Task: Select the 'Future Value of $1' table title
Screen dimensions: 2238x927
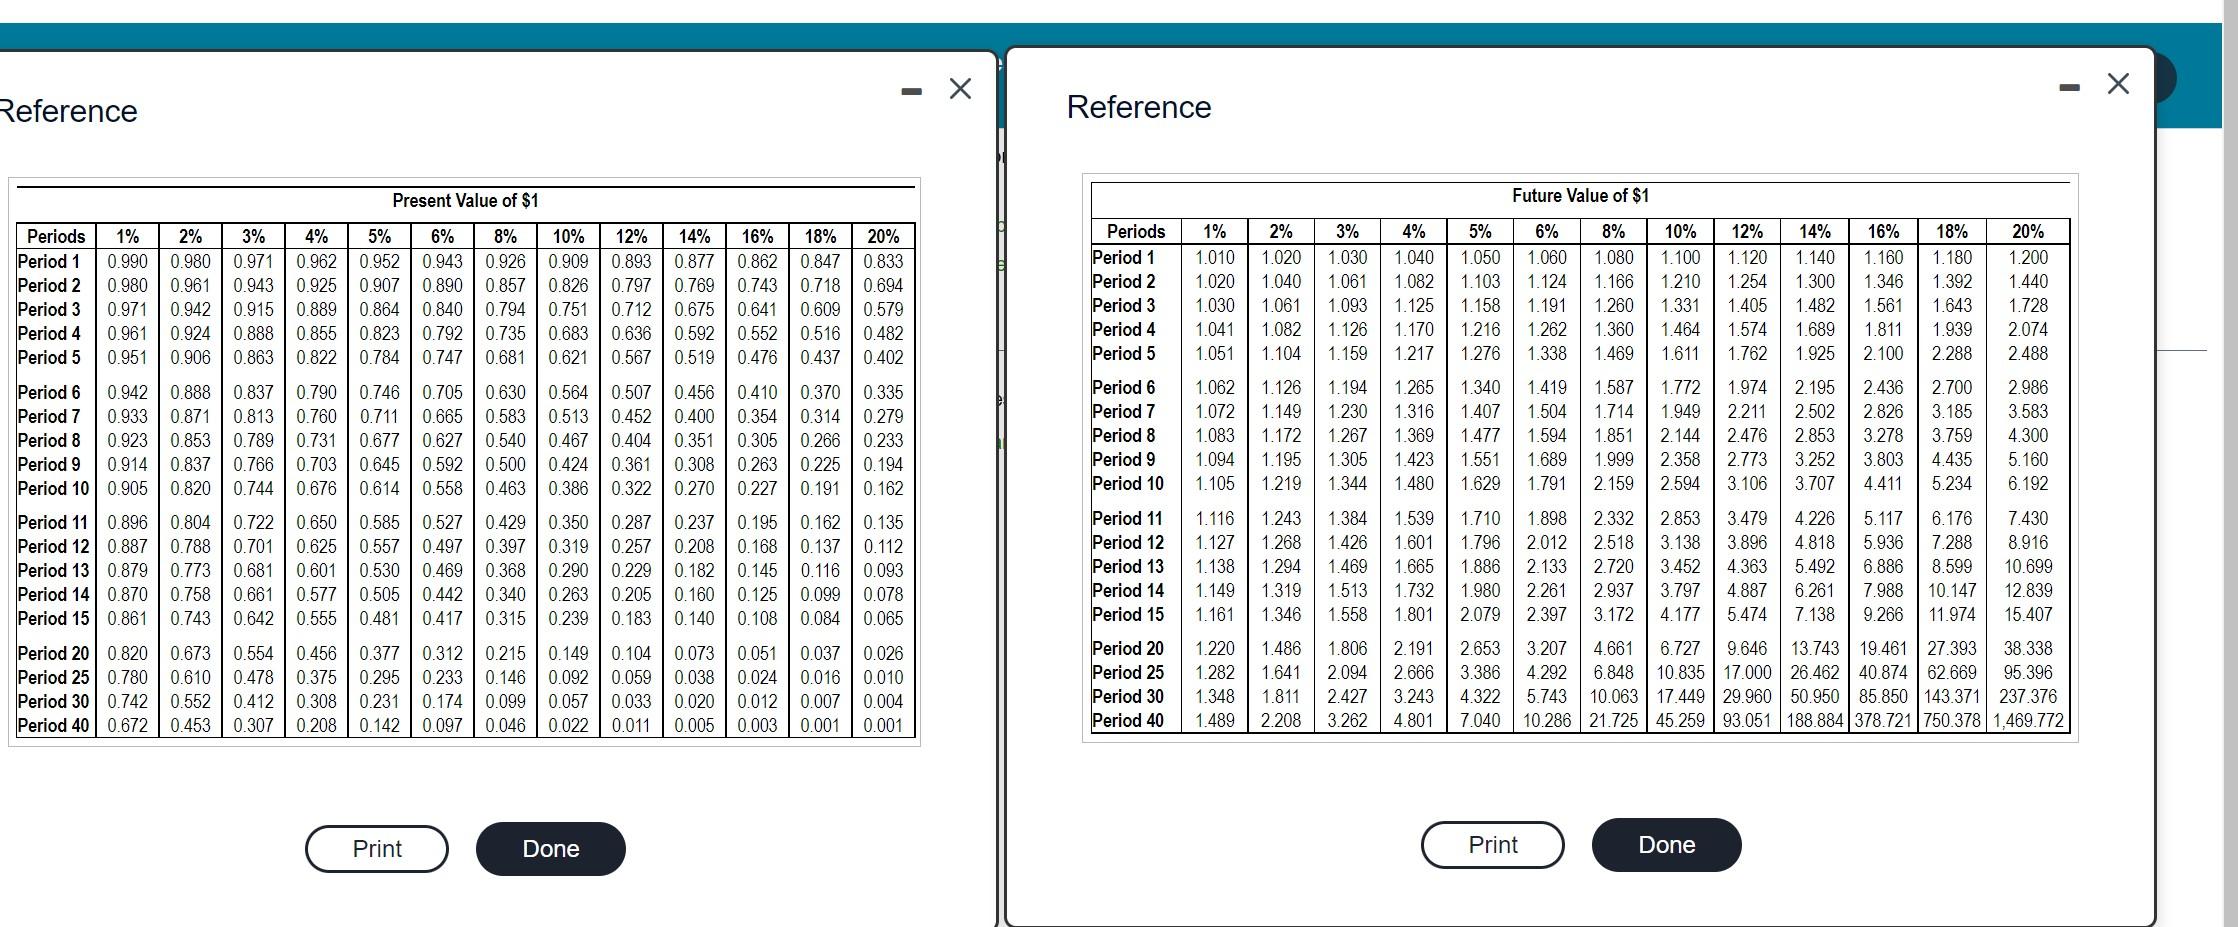Action: click(x=1580, y=196)
